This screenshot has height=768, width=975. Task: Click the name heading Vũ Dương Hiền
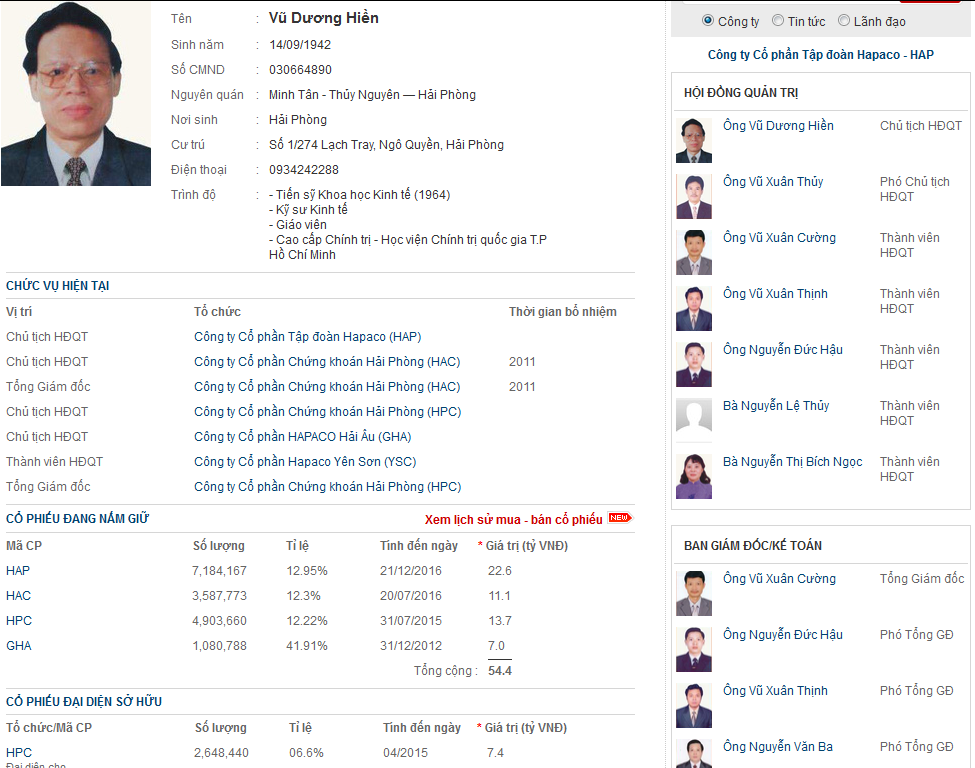coord(323,18)
